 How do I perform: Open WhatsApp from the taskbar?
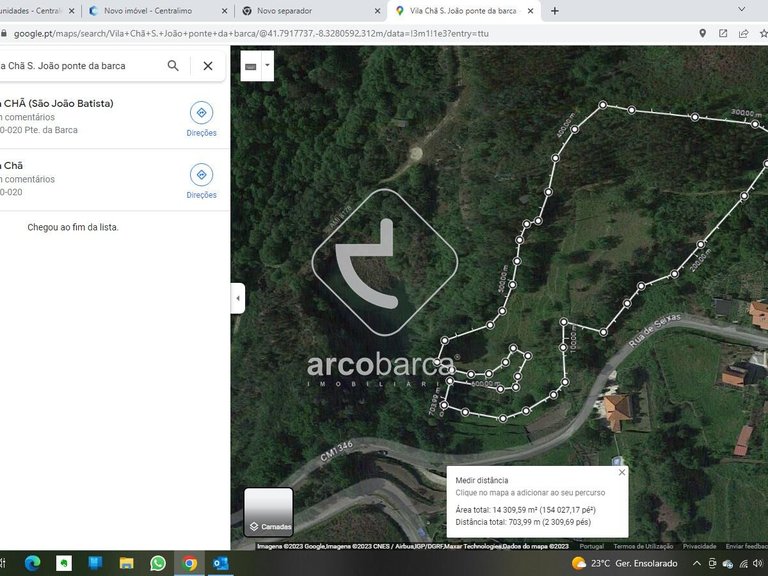point(158,563)
